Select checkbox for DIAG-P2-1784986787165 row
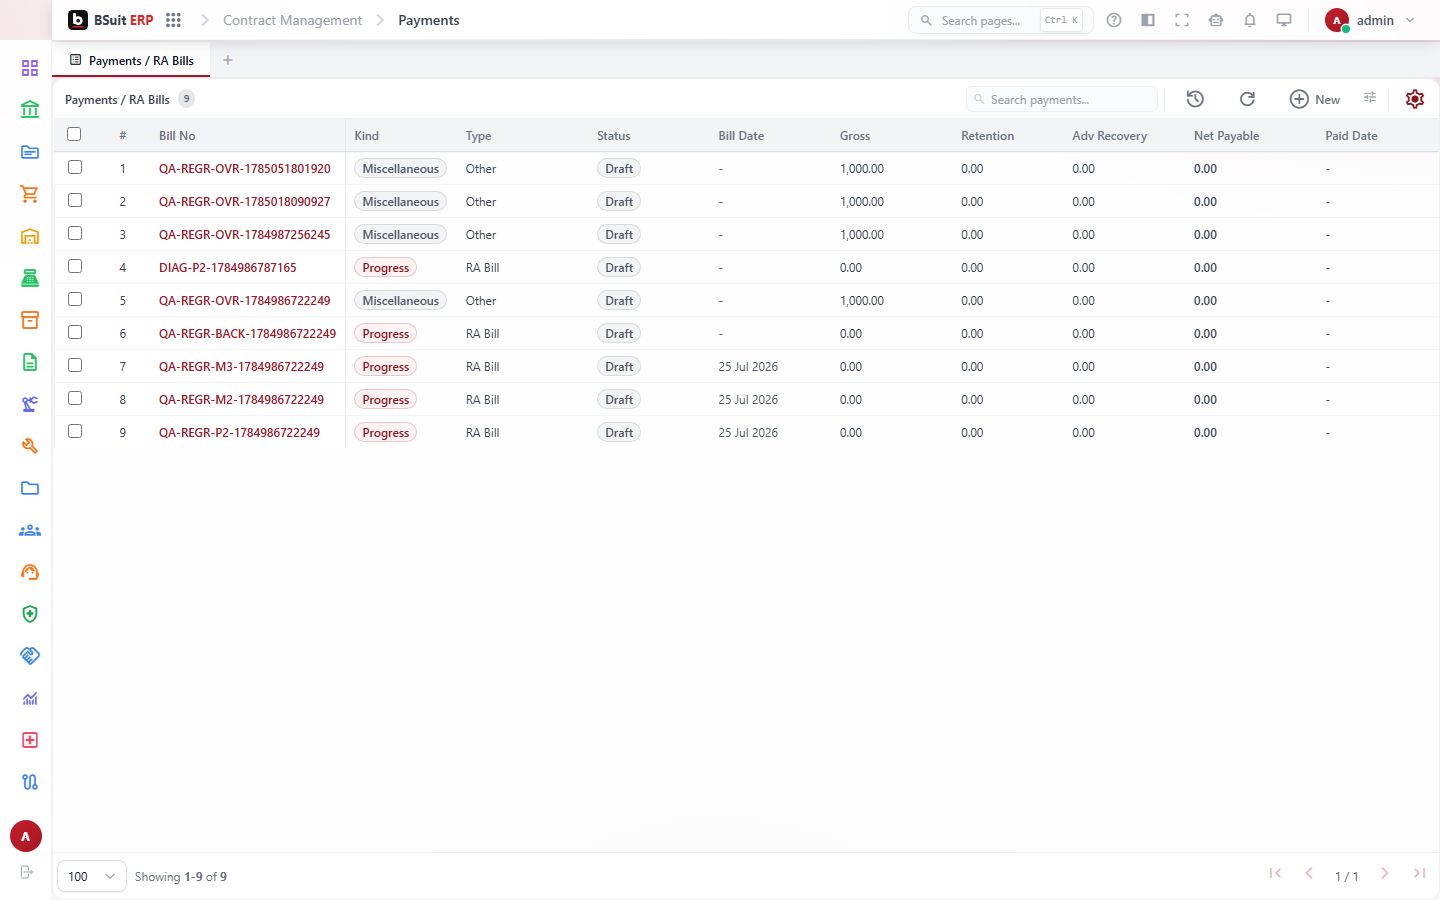Viewport: 1440px width, 900px height. click(75, 266)
